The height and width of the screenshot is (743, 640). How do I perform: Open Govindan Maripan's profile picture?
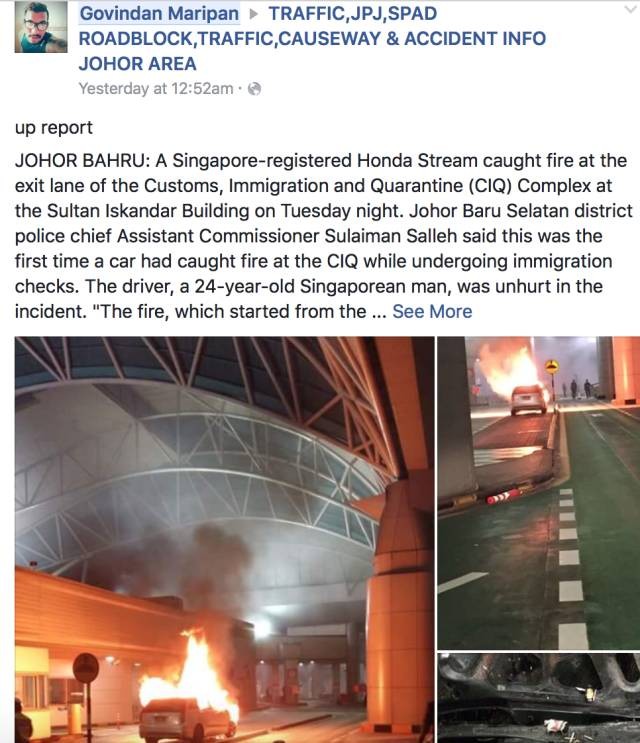[x=41, y=26]
